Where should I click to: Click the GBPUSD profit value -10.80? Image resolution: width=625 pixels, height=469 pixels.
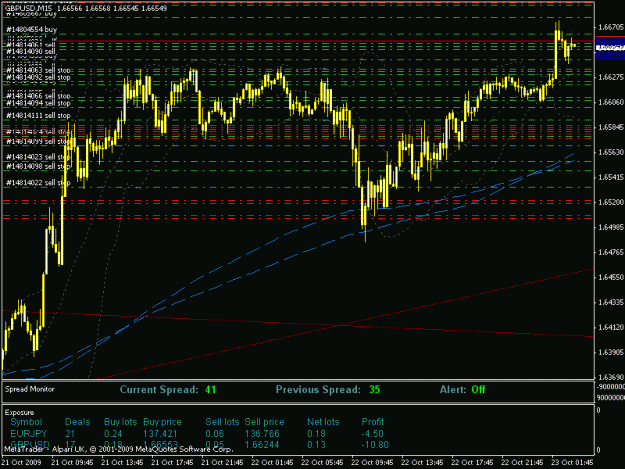point(375,445)
